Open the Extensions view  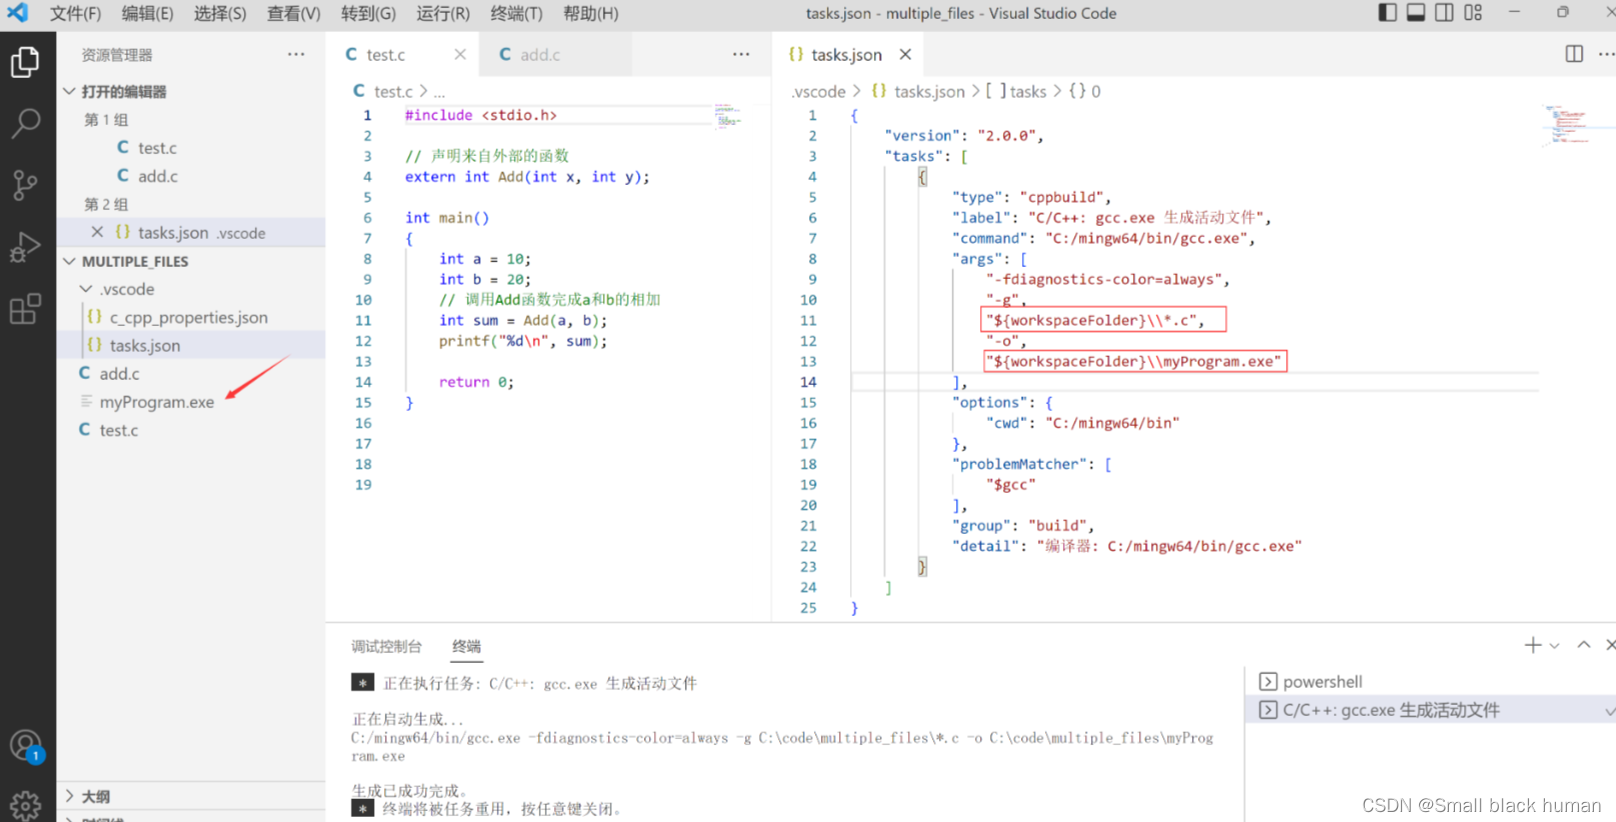(x=25, y=309)
